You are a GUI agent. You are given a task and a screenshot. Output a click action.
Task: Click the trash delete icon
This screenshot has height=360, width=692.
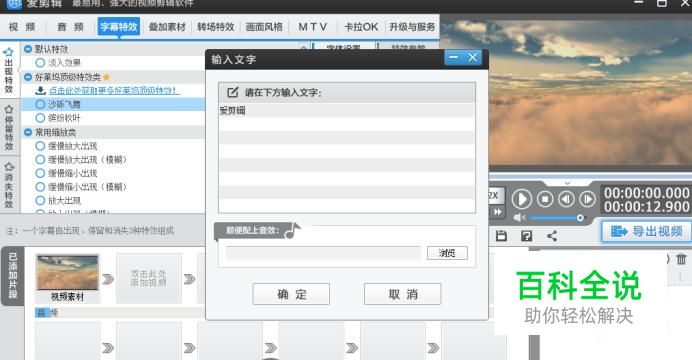[681, 259]
